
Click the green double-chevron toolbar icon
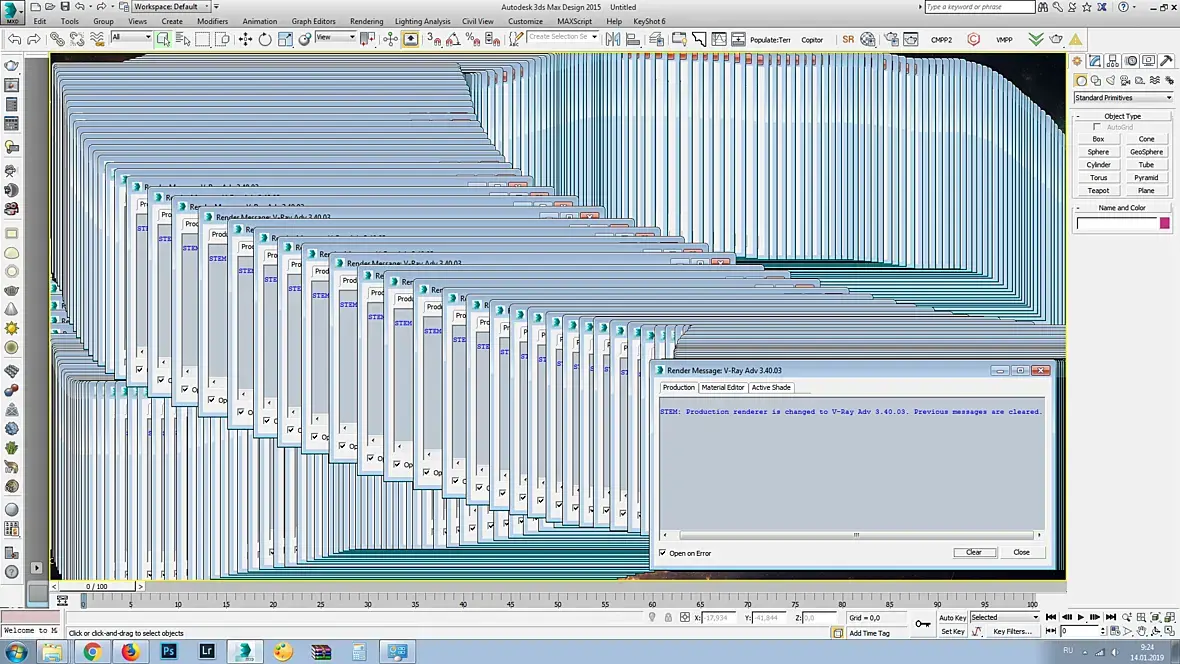coord(1036,39)
